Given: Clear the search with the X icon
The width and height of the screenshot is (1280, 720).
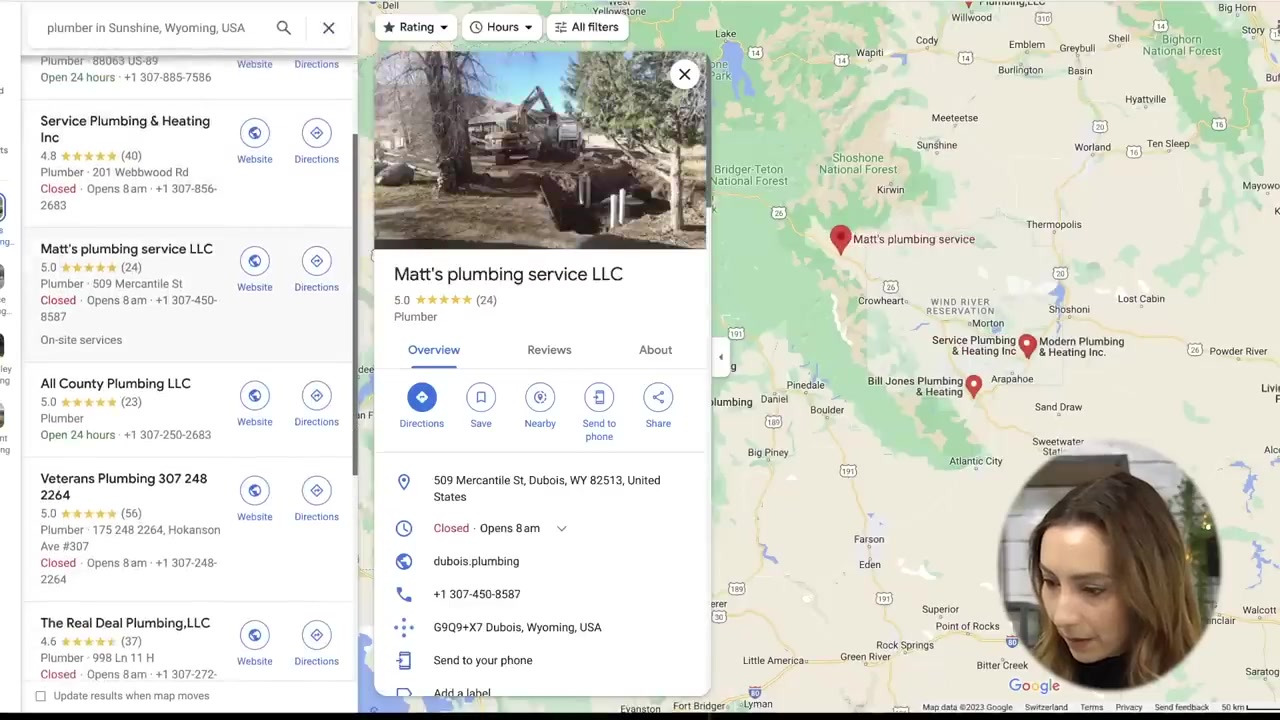Looking at the screenshot, I should pyautogui.click(x=328, y=28).
